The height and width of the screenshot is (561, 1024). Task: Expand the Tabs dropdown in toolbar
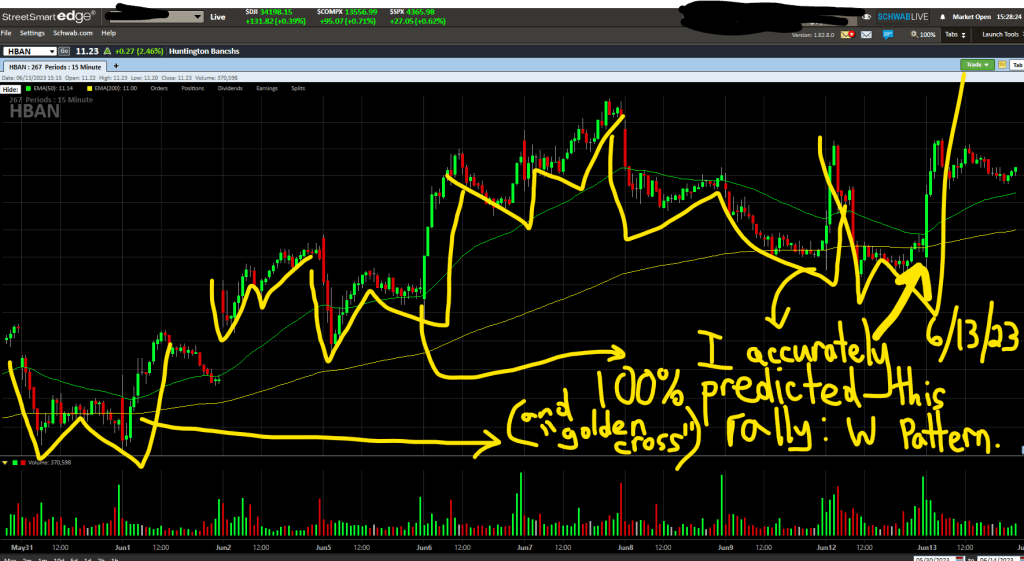pos(956,34)
